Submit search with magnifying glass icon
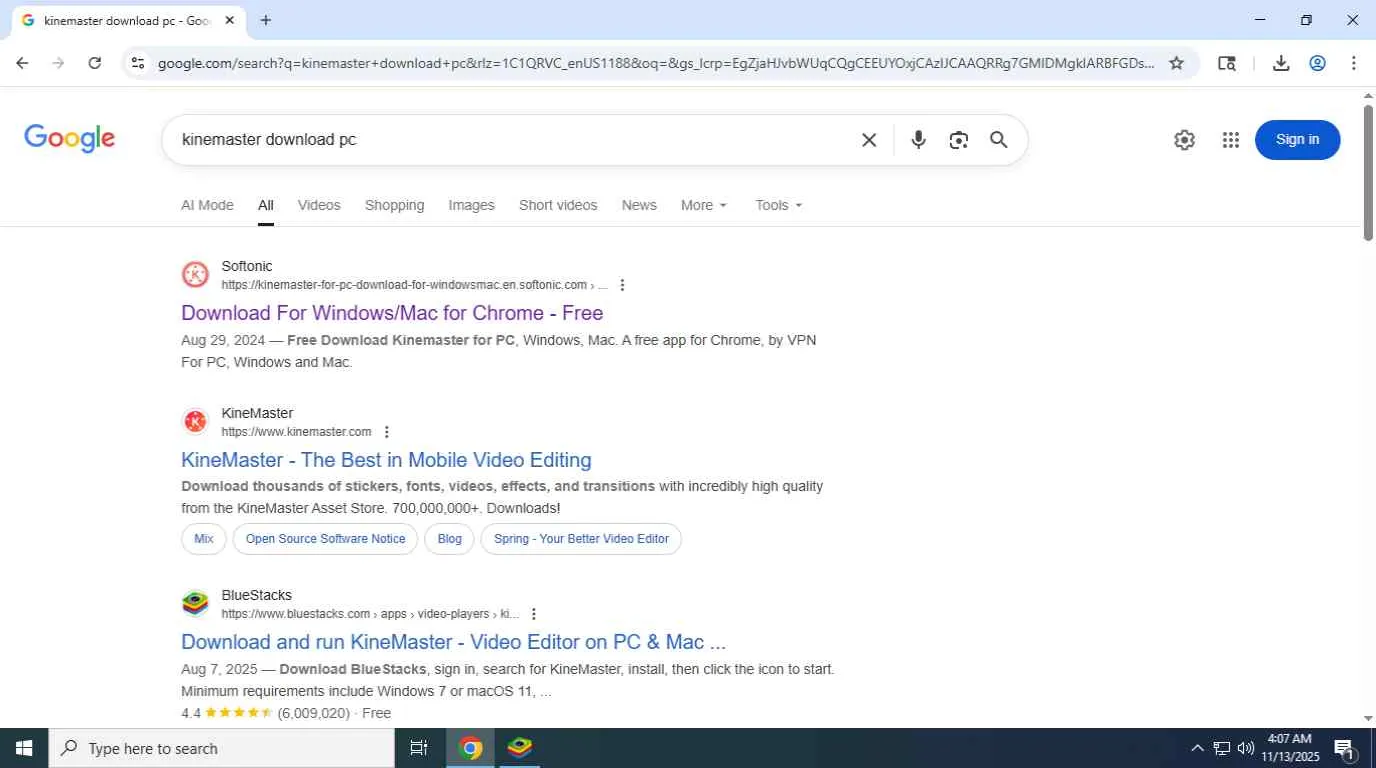Image resolution: width=1376 pixels, height=768 pixels. click(998, 140)
